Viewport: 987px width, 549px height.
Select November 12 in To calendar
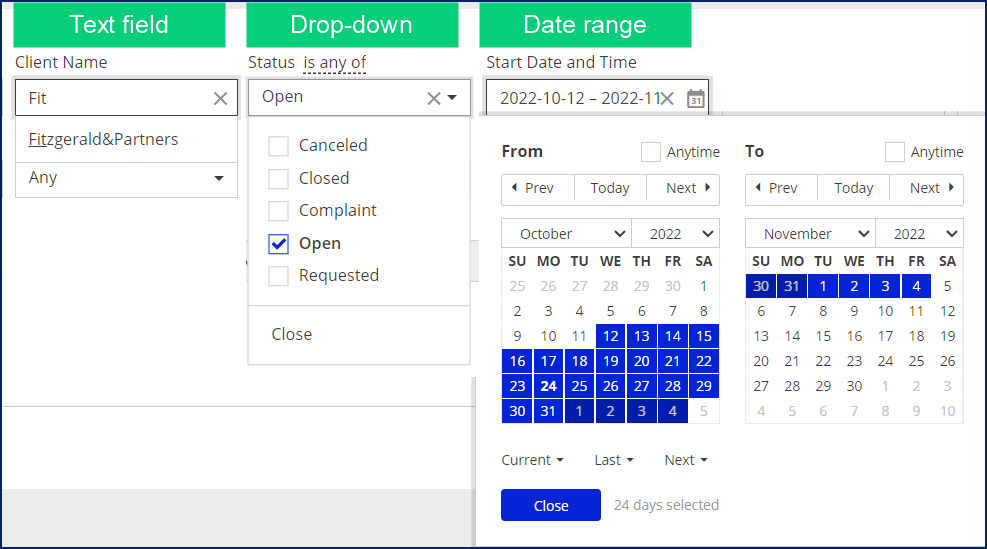coord(947,311)
